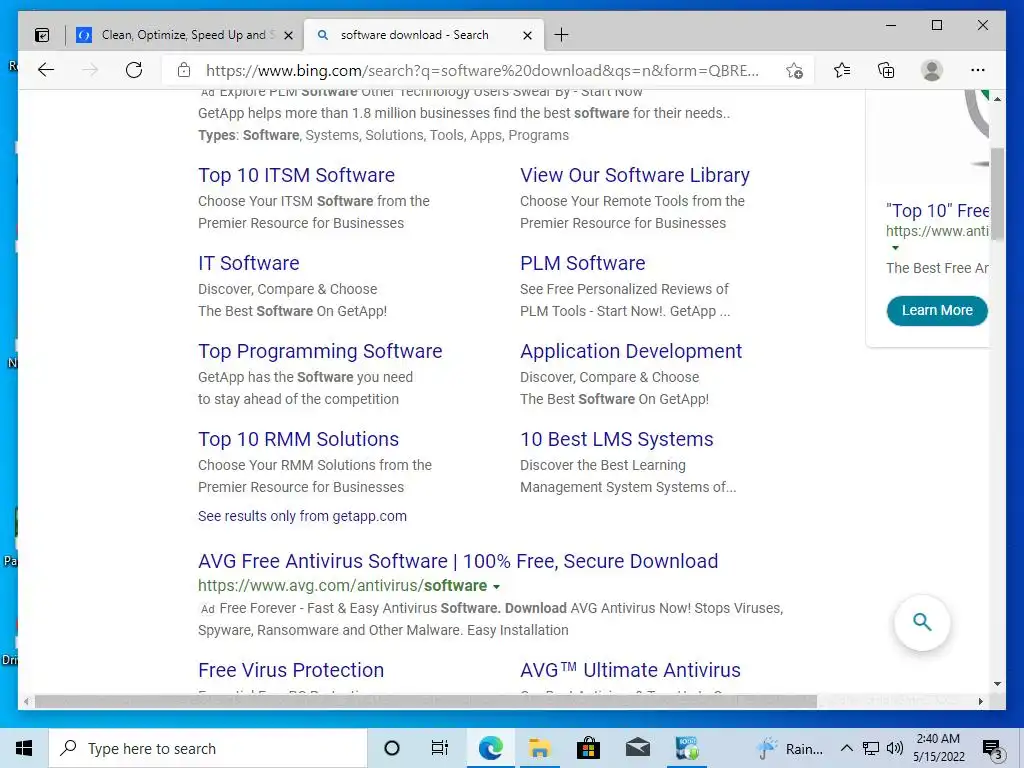This screenshot has width=1024, height=768.
Task: Open the user profile avatar
Action: 932,70
